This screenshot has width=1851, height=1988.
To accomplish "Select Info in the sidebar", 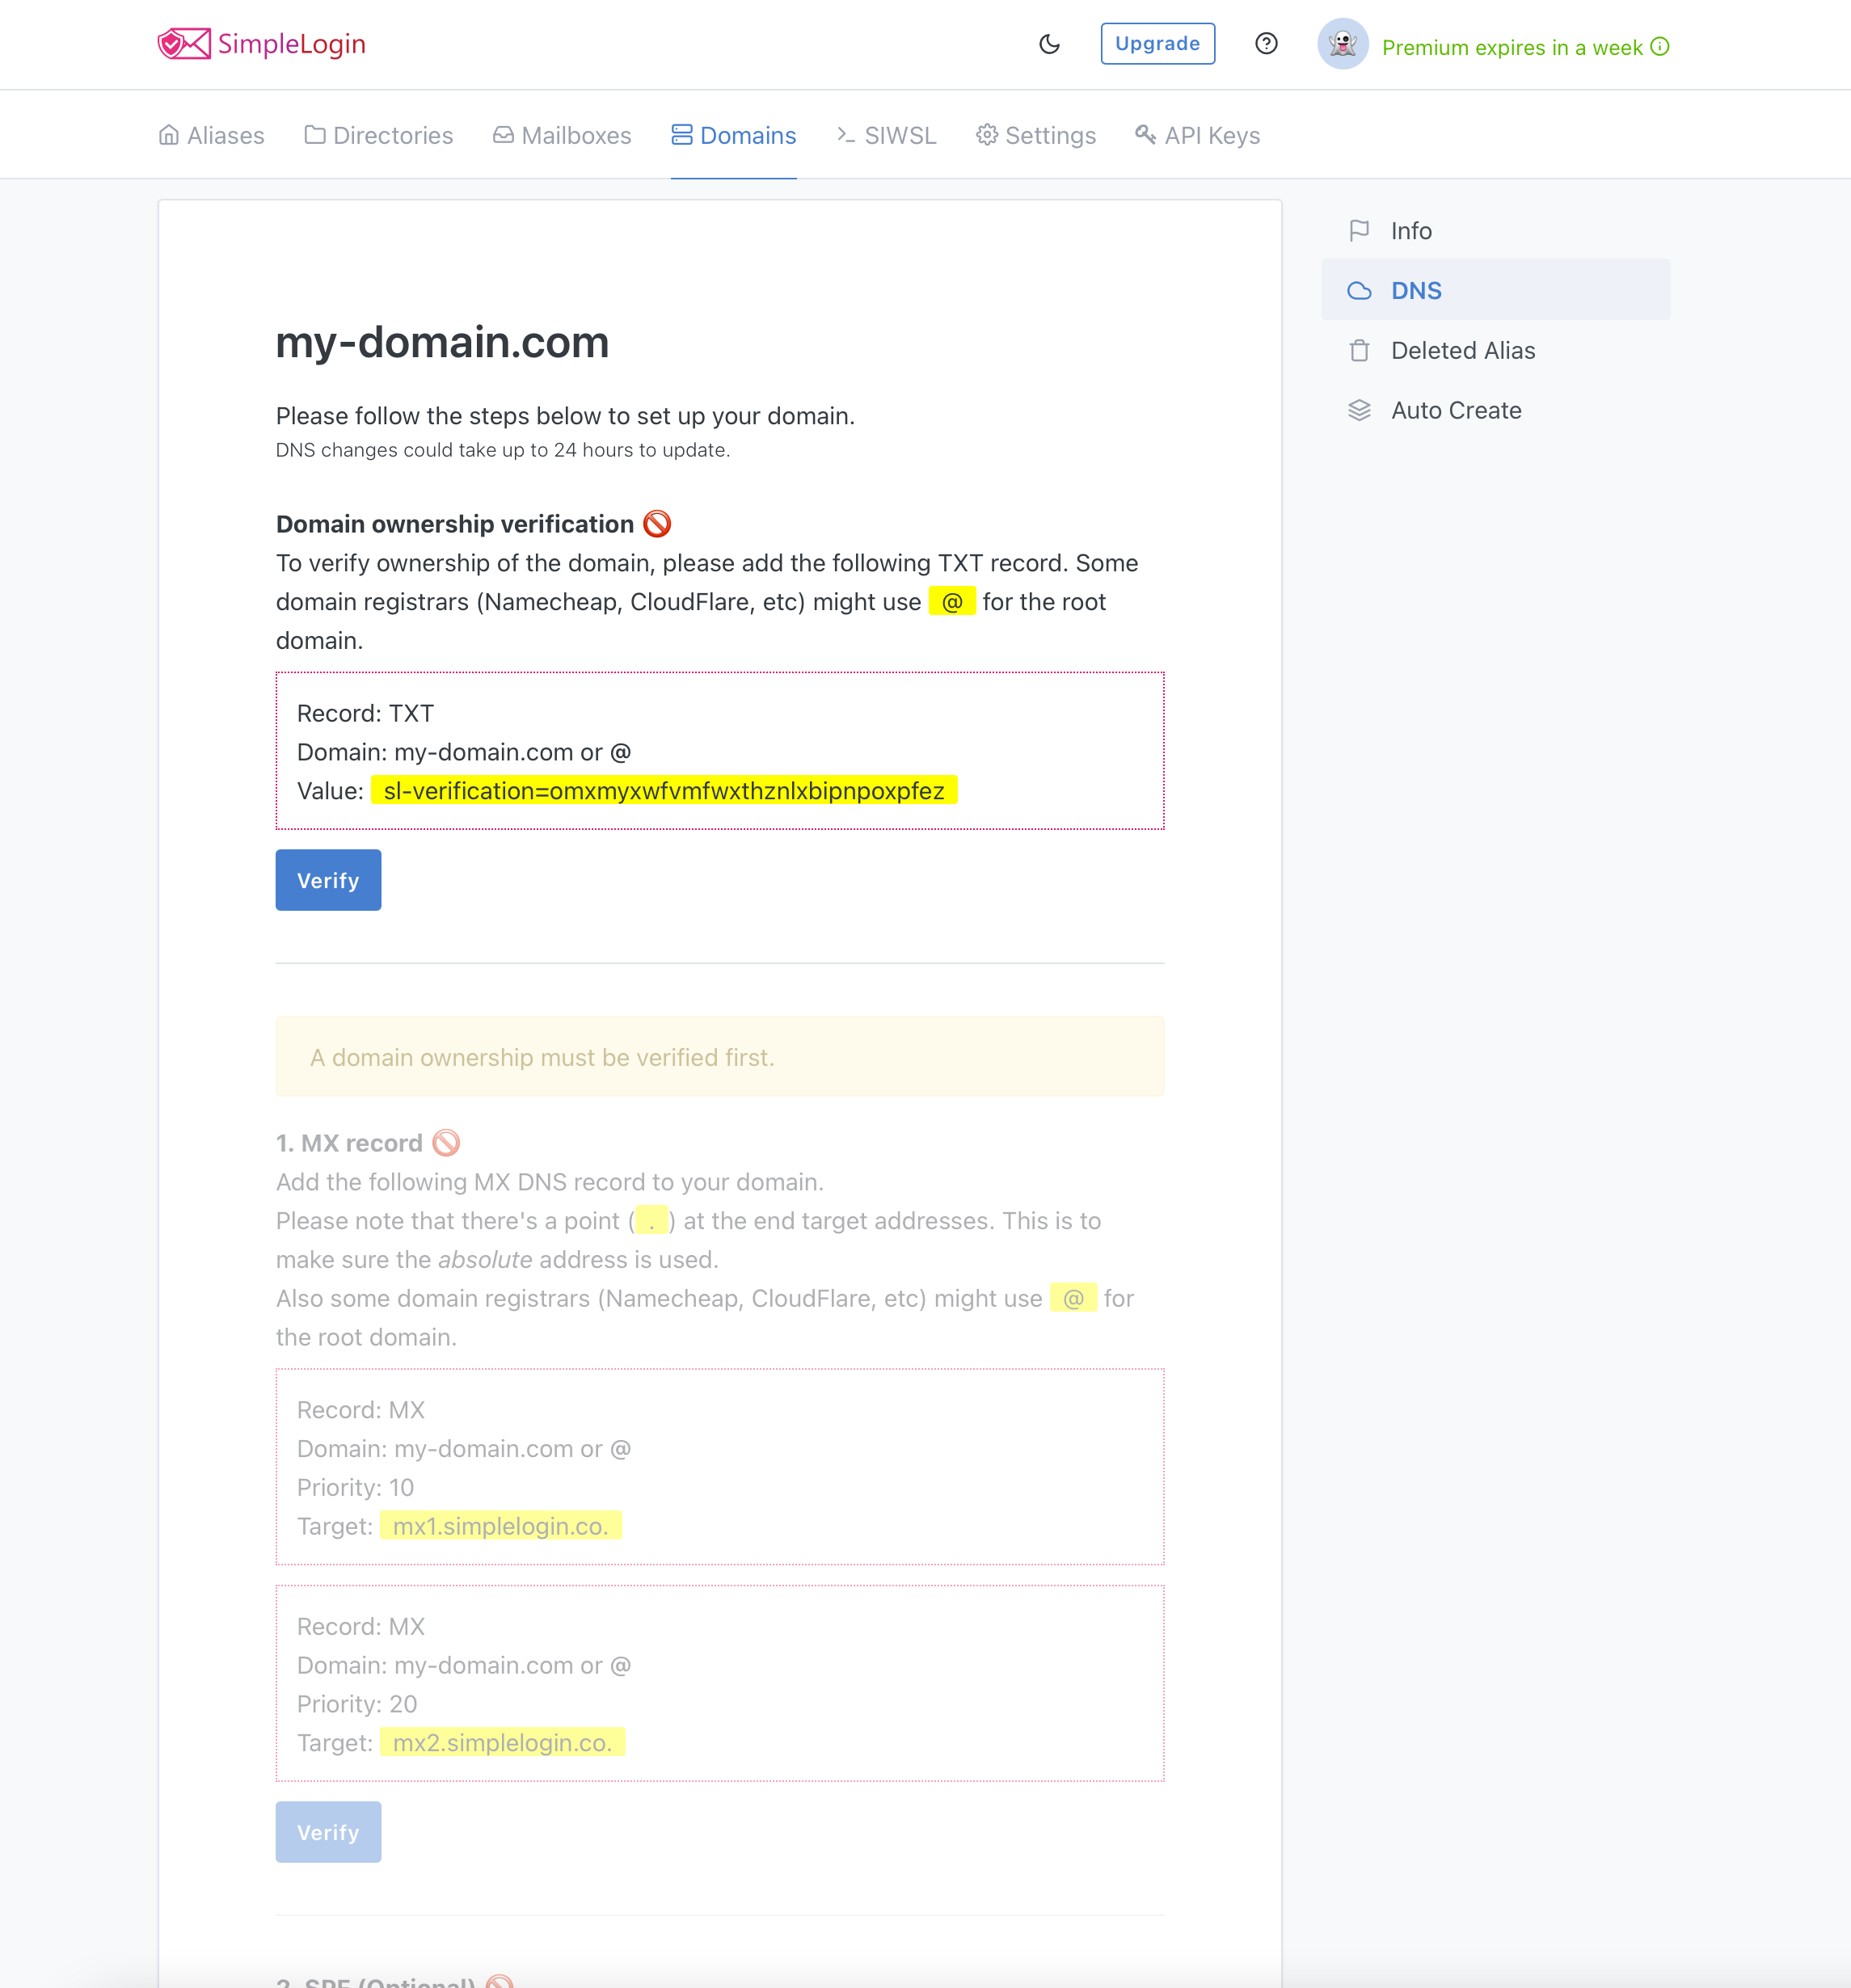I will (x=1495, y=231).
